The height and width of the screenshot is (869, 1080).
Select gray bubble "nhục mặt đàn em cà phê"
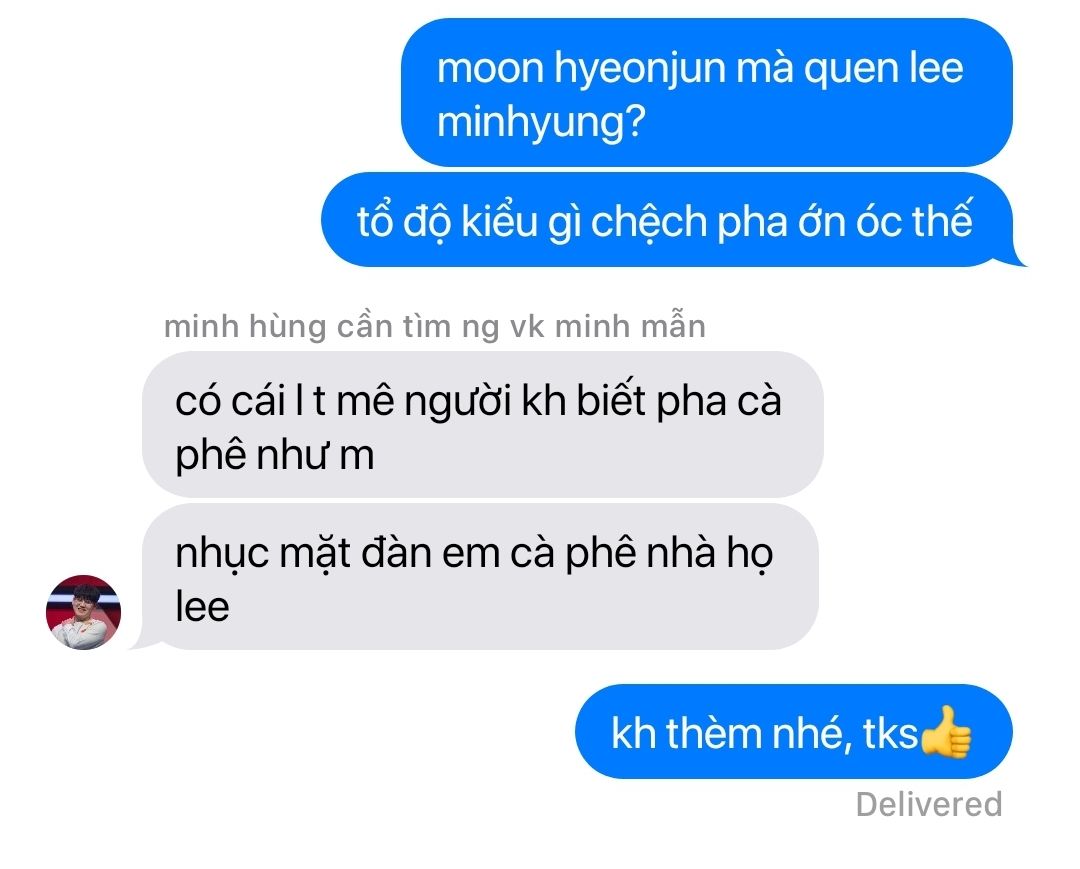pos(478,577)
